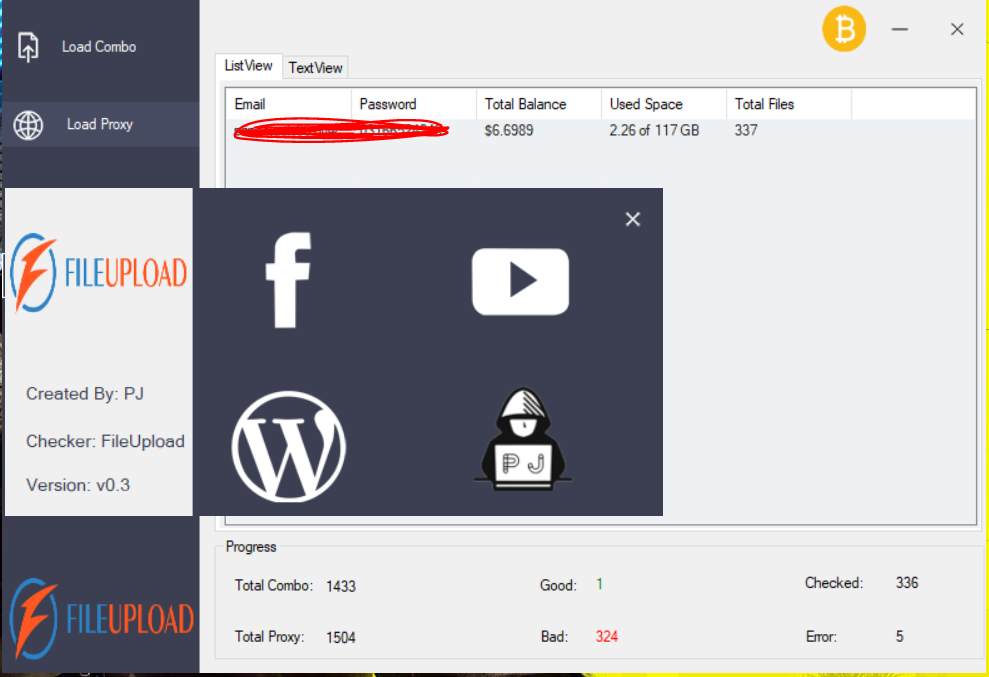Click the Bad count 324
989x677 pixels.
pyautogui.click(x=607, y=637)
